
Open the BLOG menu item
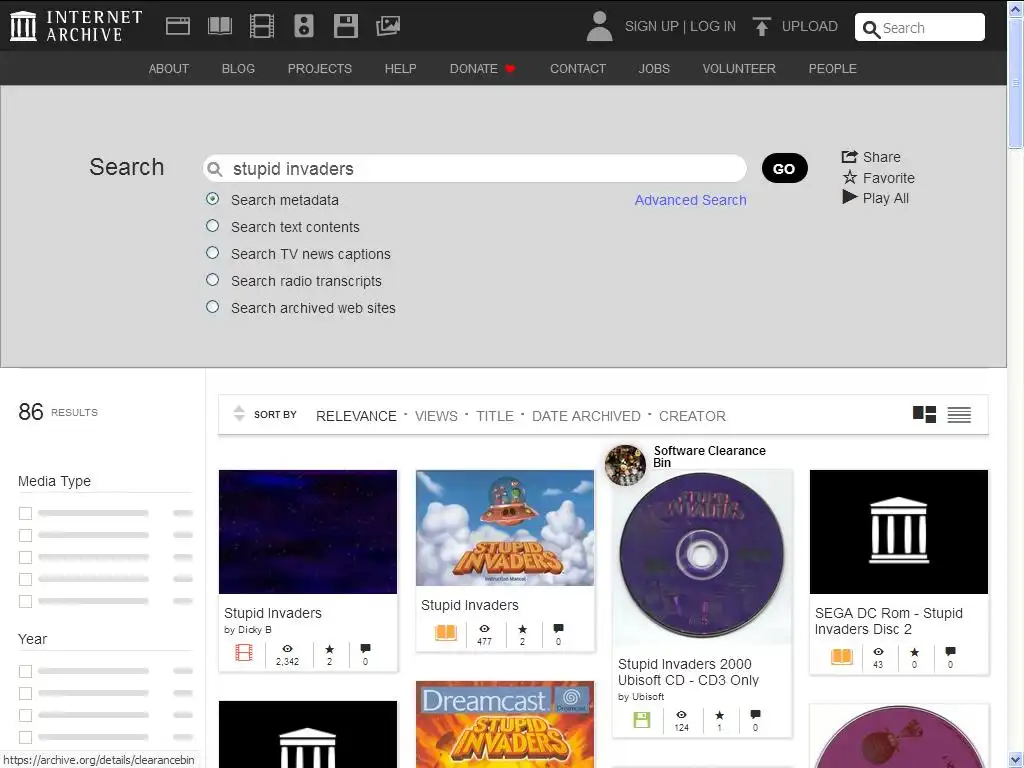point(238,69)
